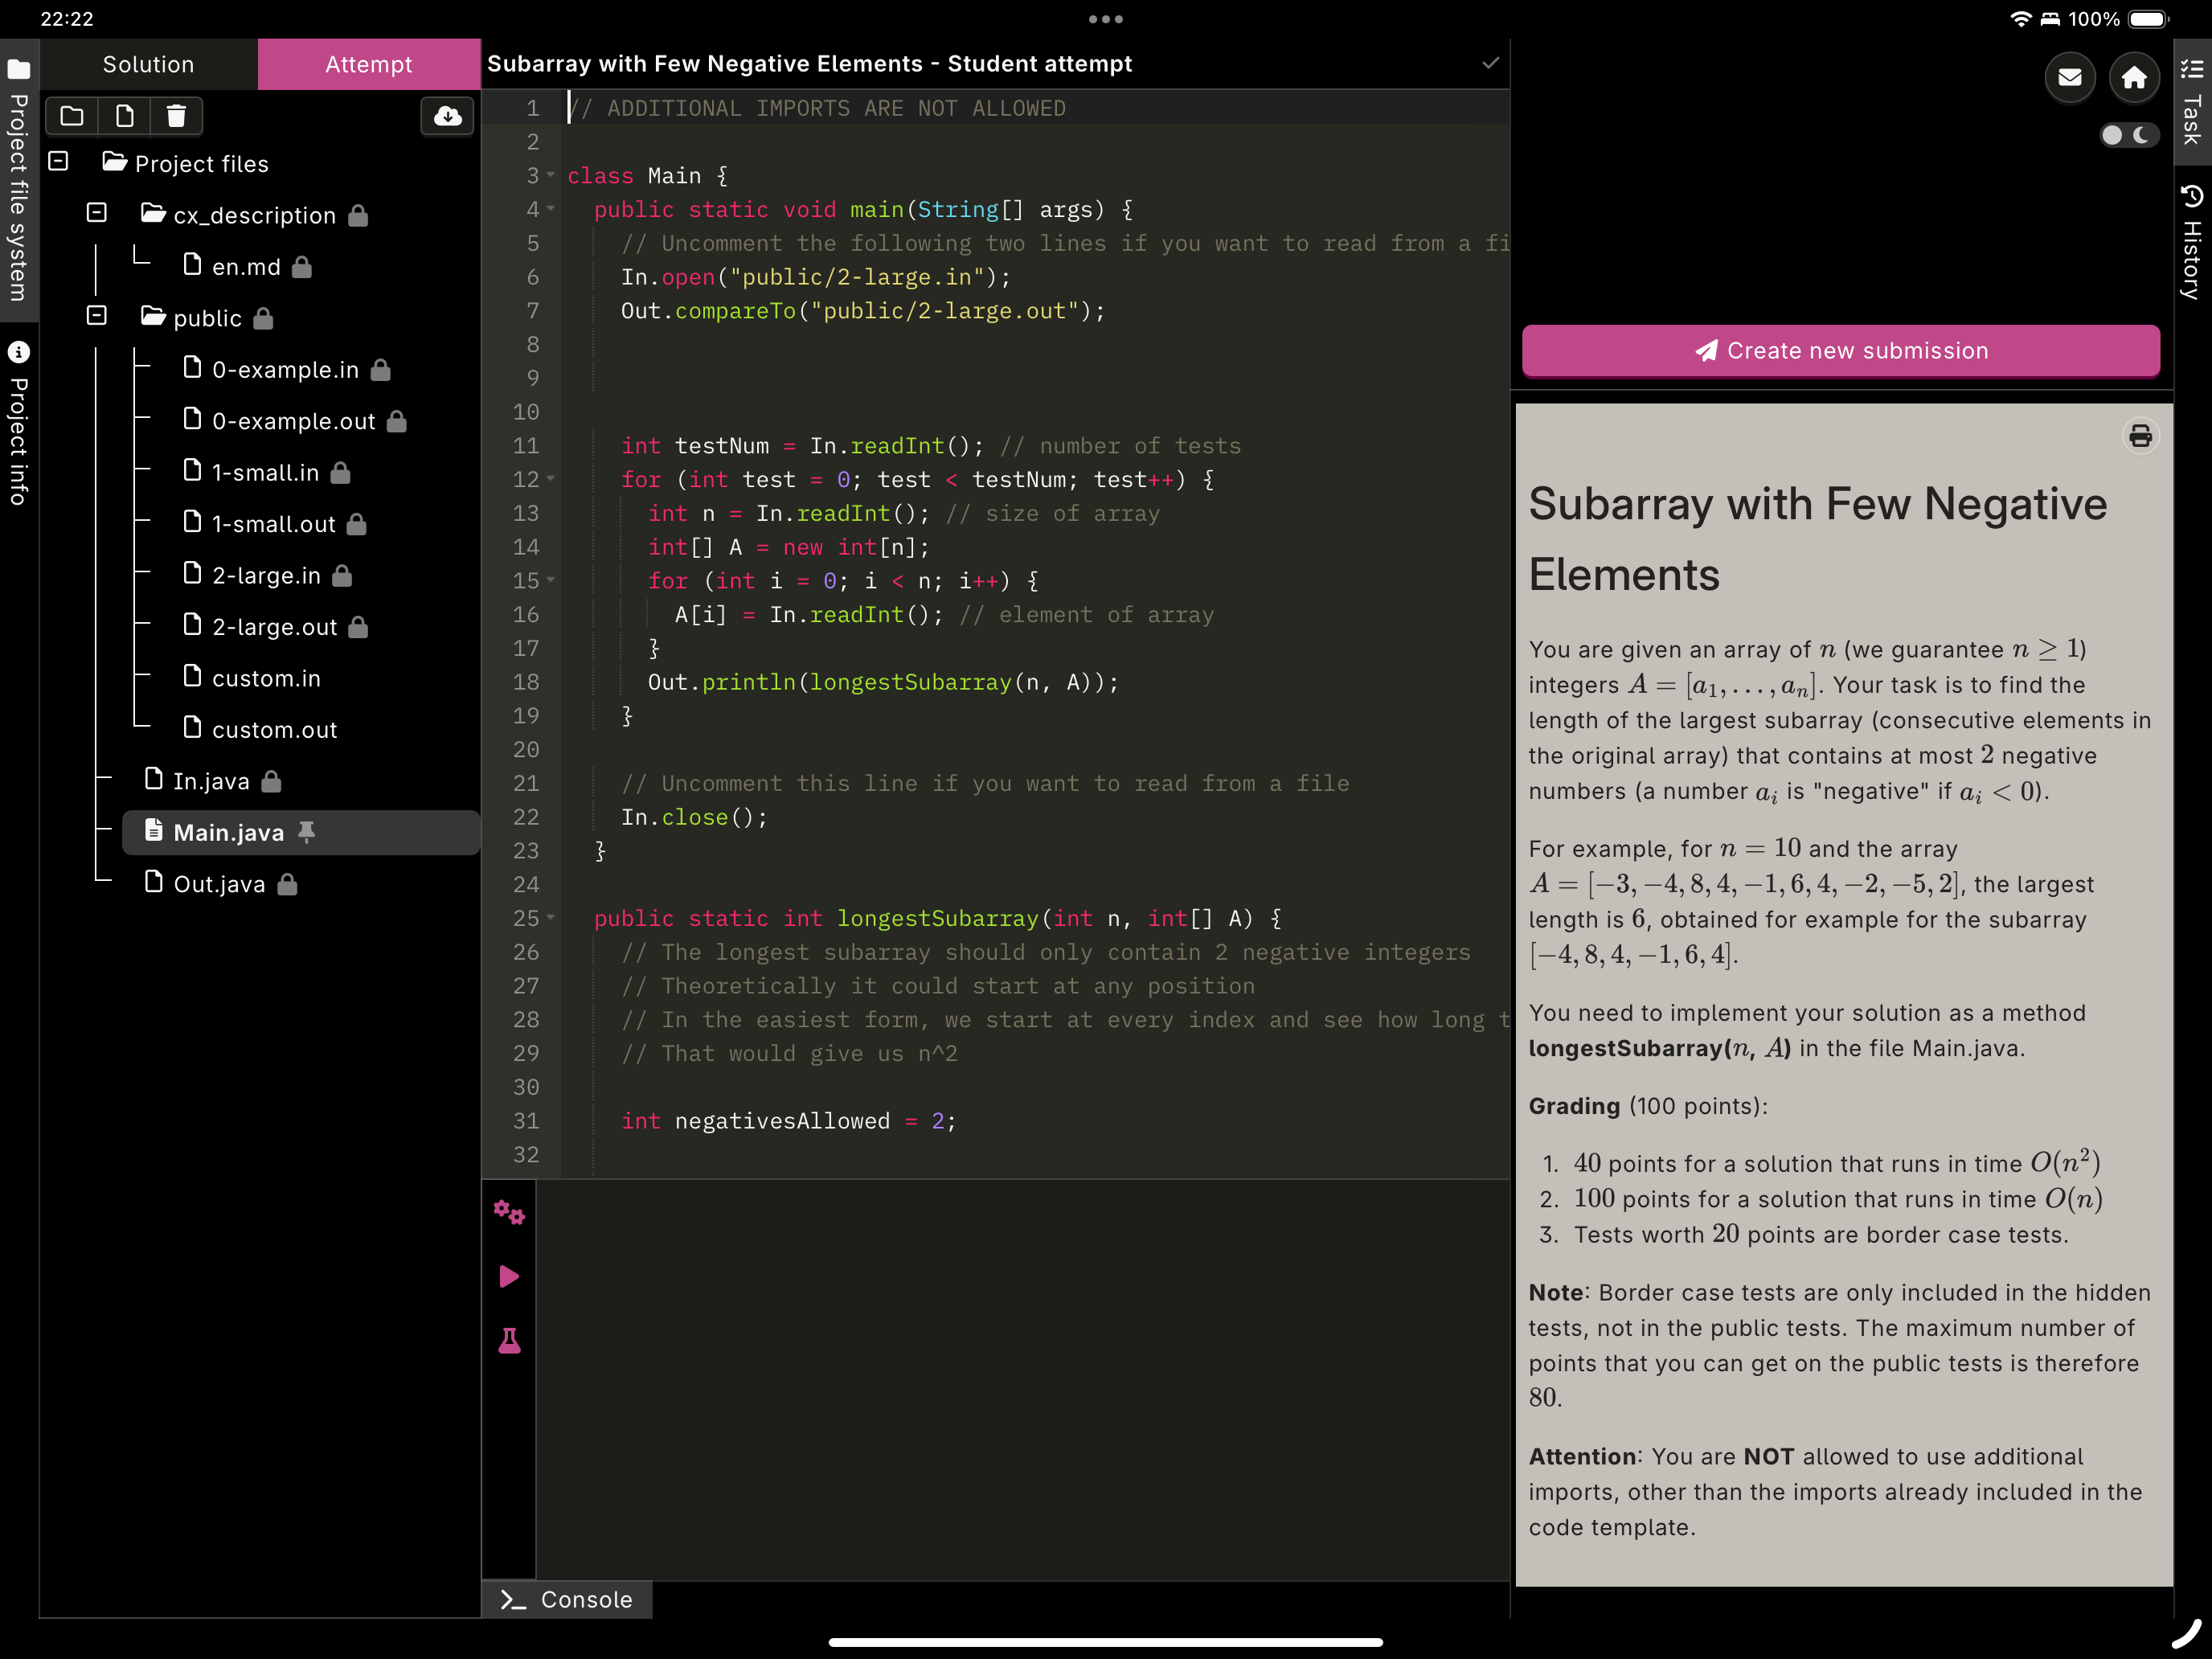2212x1659 pixels.
Task: Download project using cloud download icon
Action: [448, 116]
